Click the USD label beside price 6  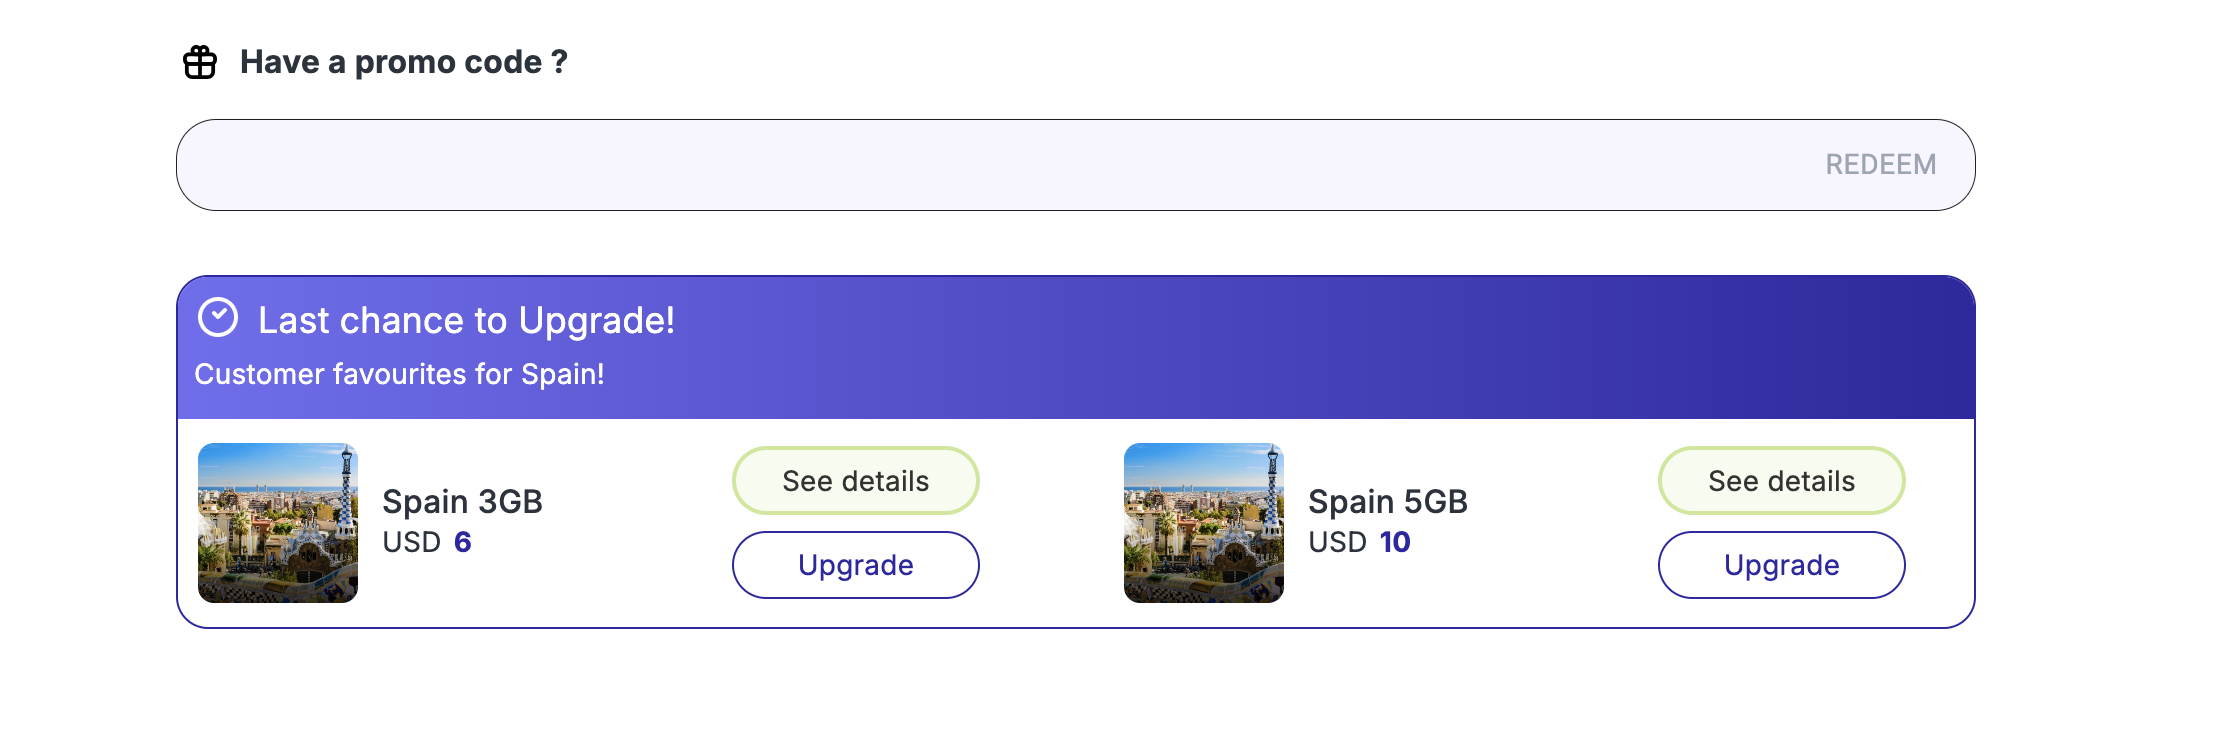pos(412,542)
